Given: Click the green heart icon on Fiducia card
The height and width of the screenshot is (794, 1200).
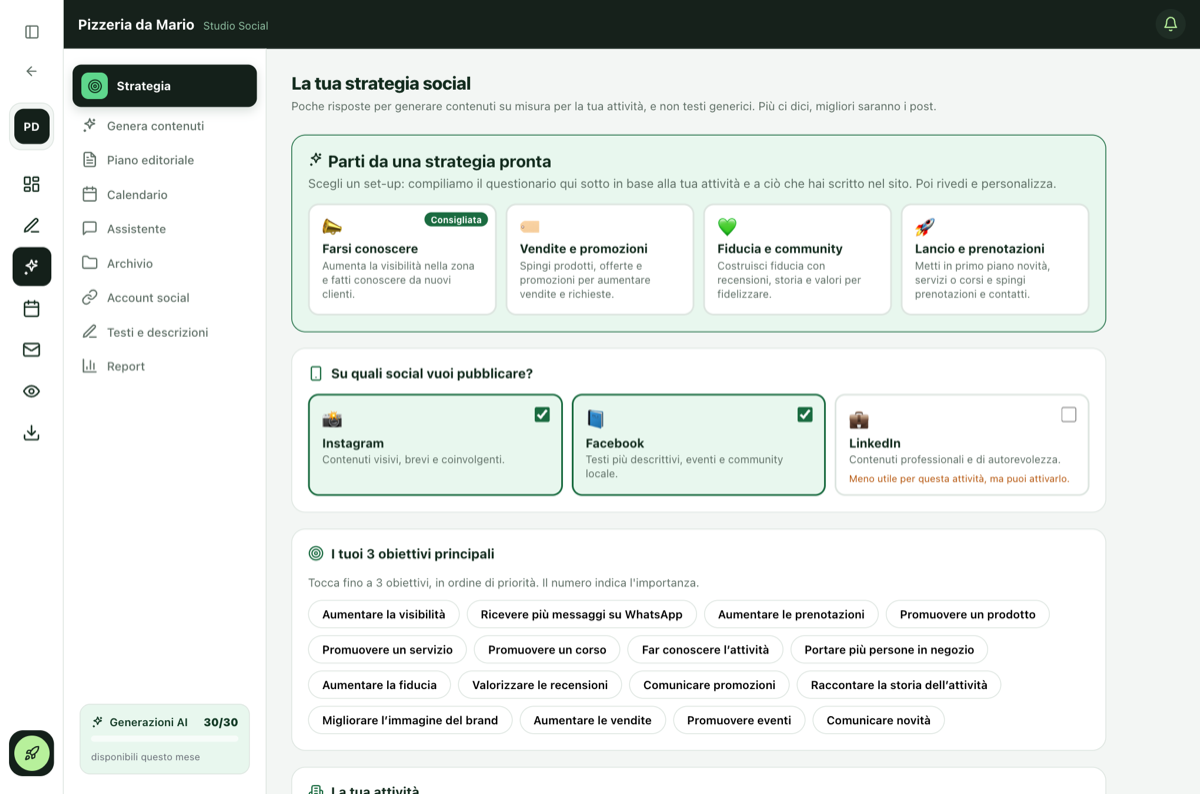Looking at the screenshot, I should (x=727, y=227).
